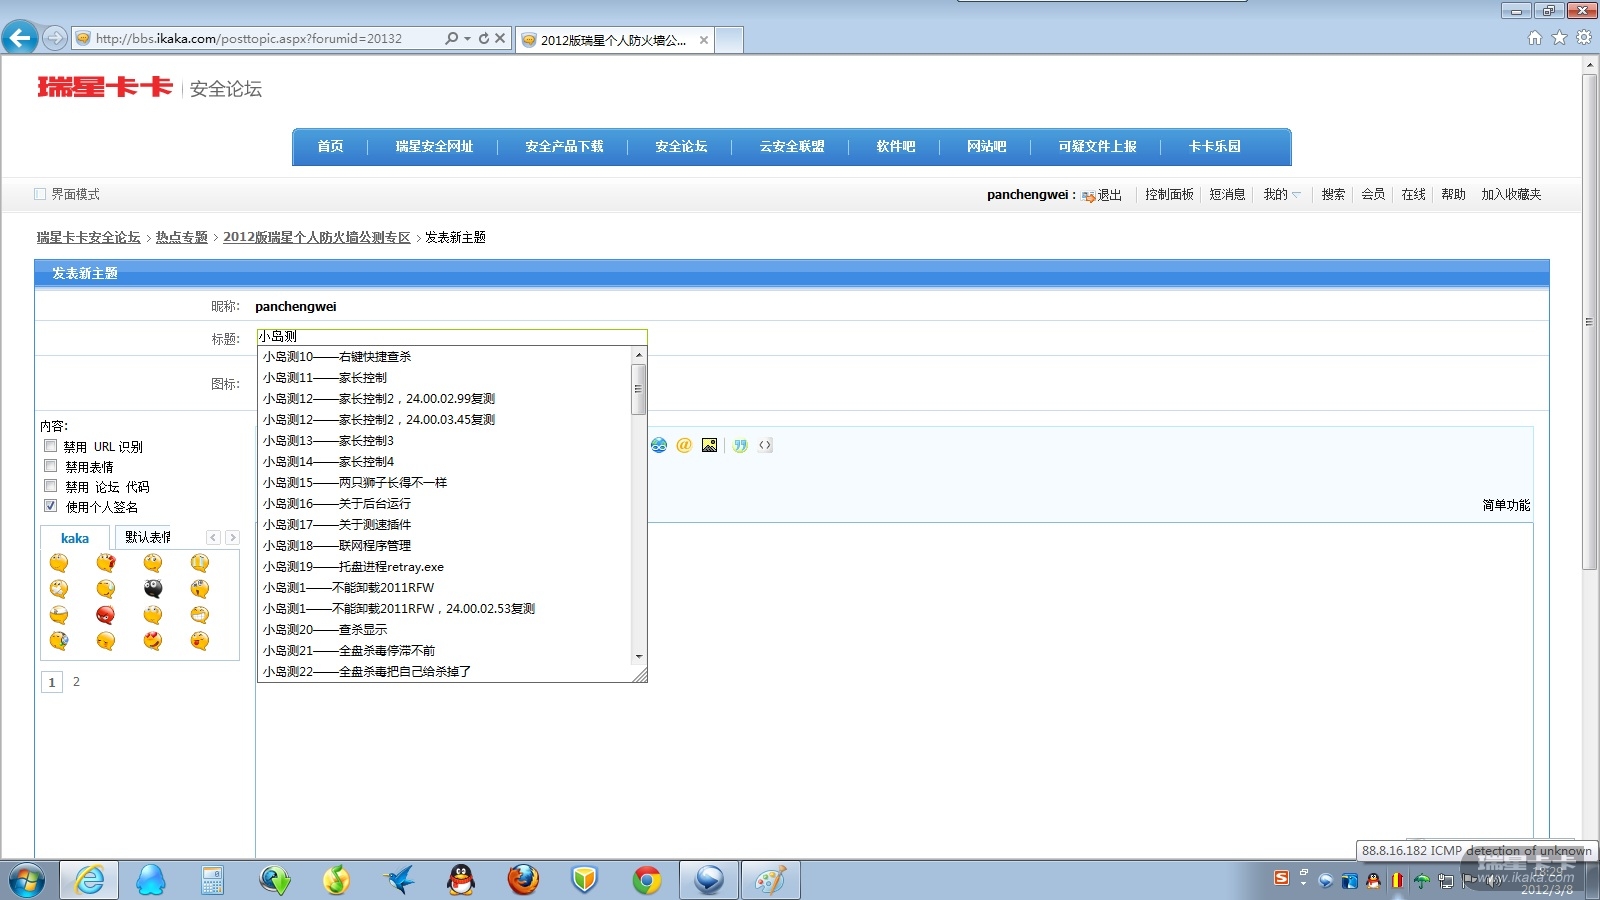Click the suggestion list scrollbar thumb

point(638,389)
